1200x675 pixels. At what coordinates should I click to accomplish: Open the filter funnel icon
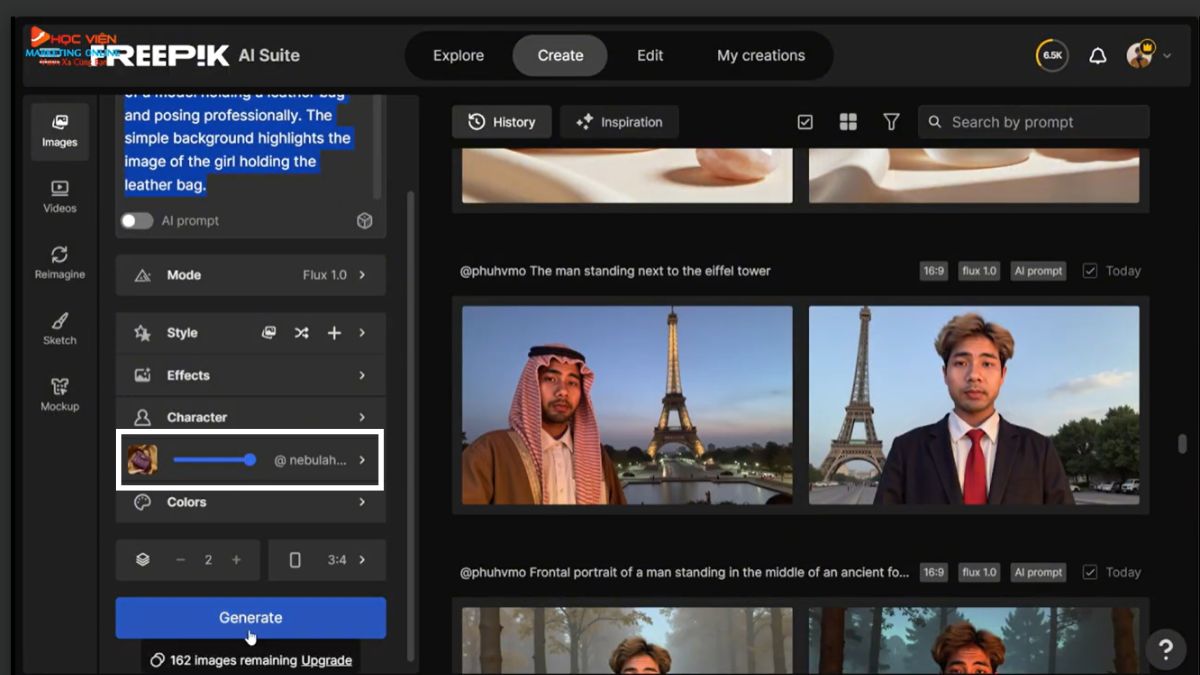891,122
